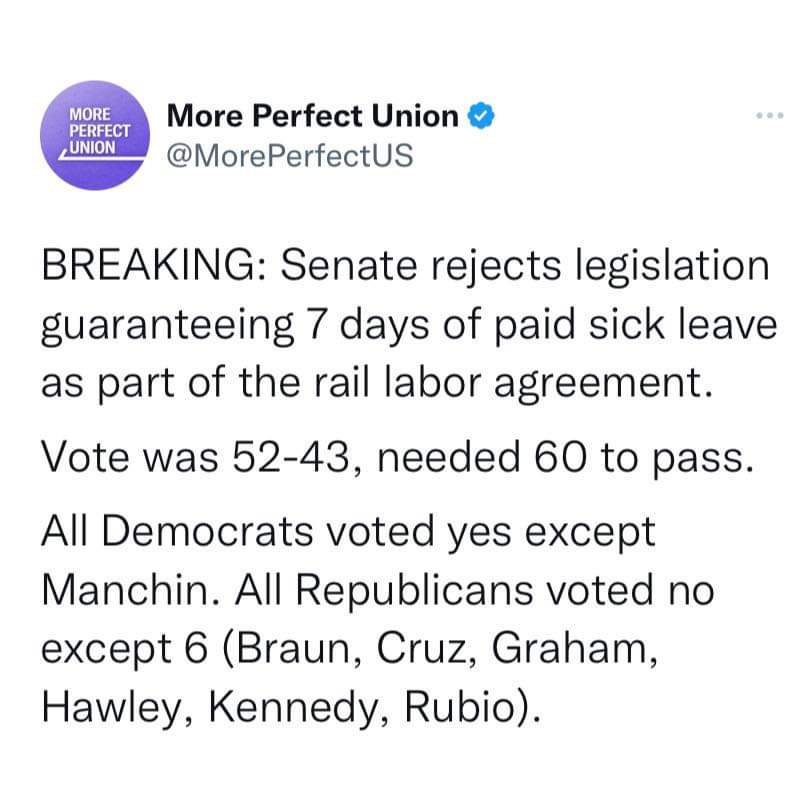Click the phrase "Senate rejects legislation"

tap(525, 267)
